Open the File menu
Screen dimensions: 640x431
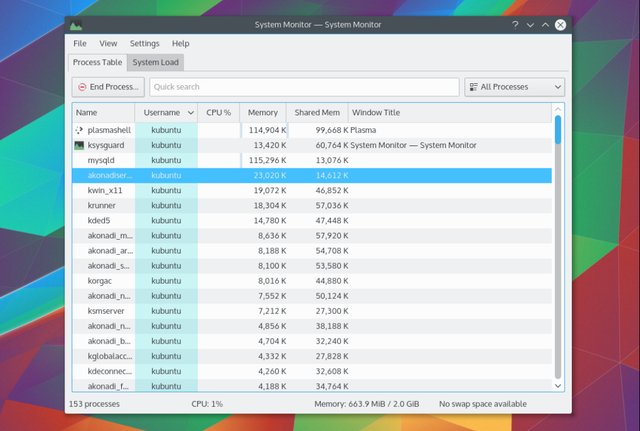(x=80, y=44)
